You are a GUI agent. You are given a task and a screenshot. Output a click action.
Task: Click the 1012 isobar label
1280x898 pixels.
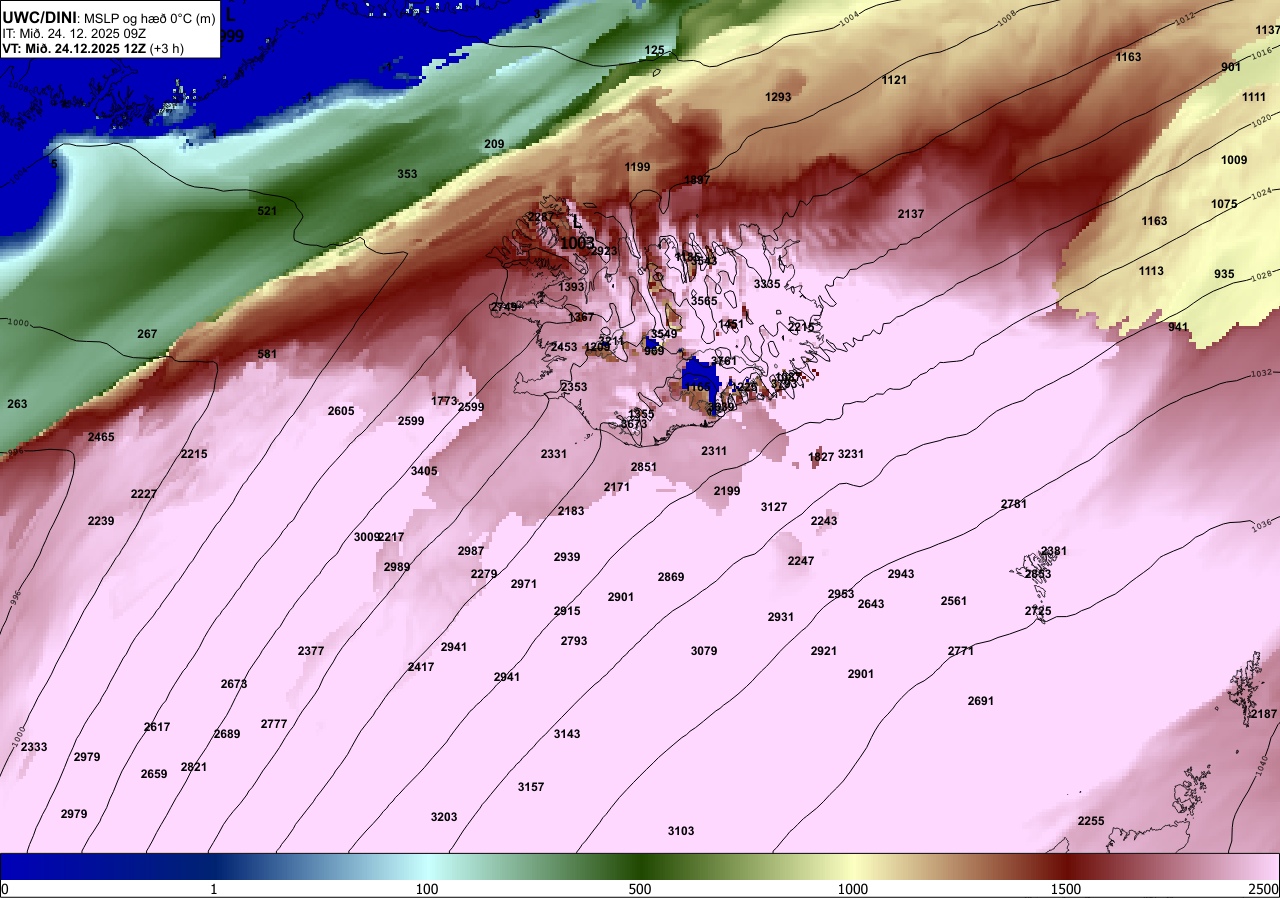[1185, 19]
